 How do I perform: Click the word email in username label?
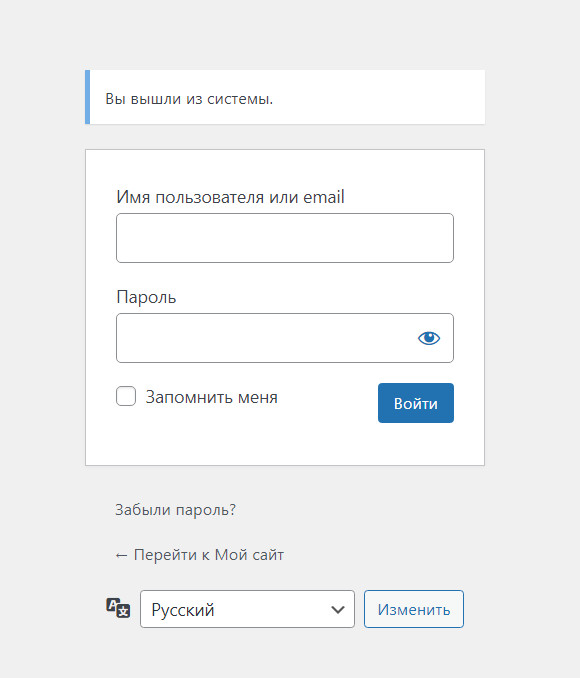(x=324, y=197)
